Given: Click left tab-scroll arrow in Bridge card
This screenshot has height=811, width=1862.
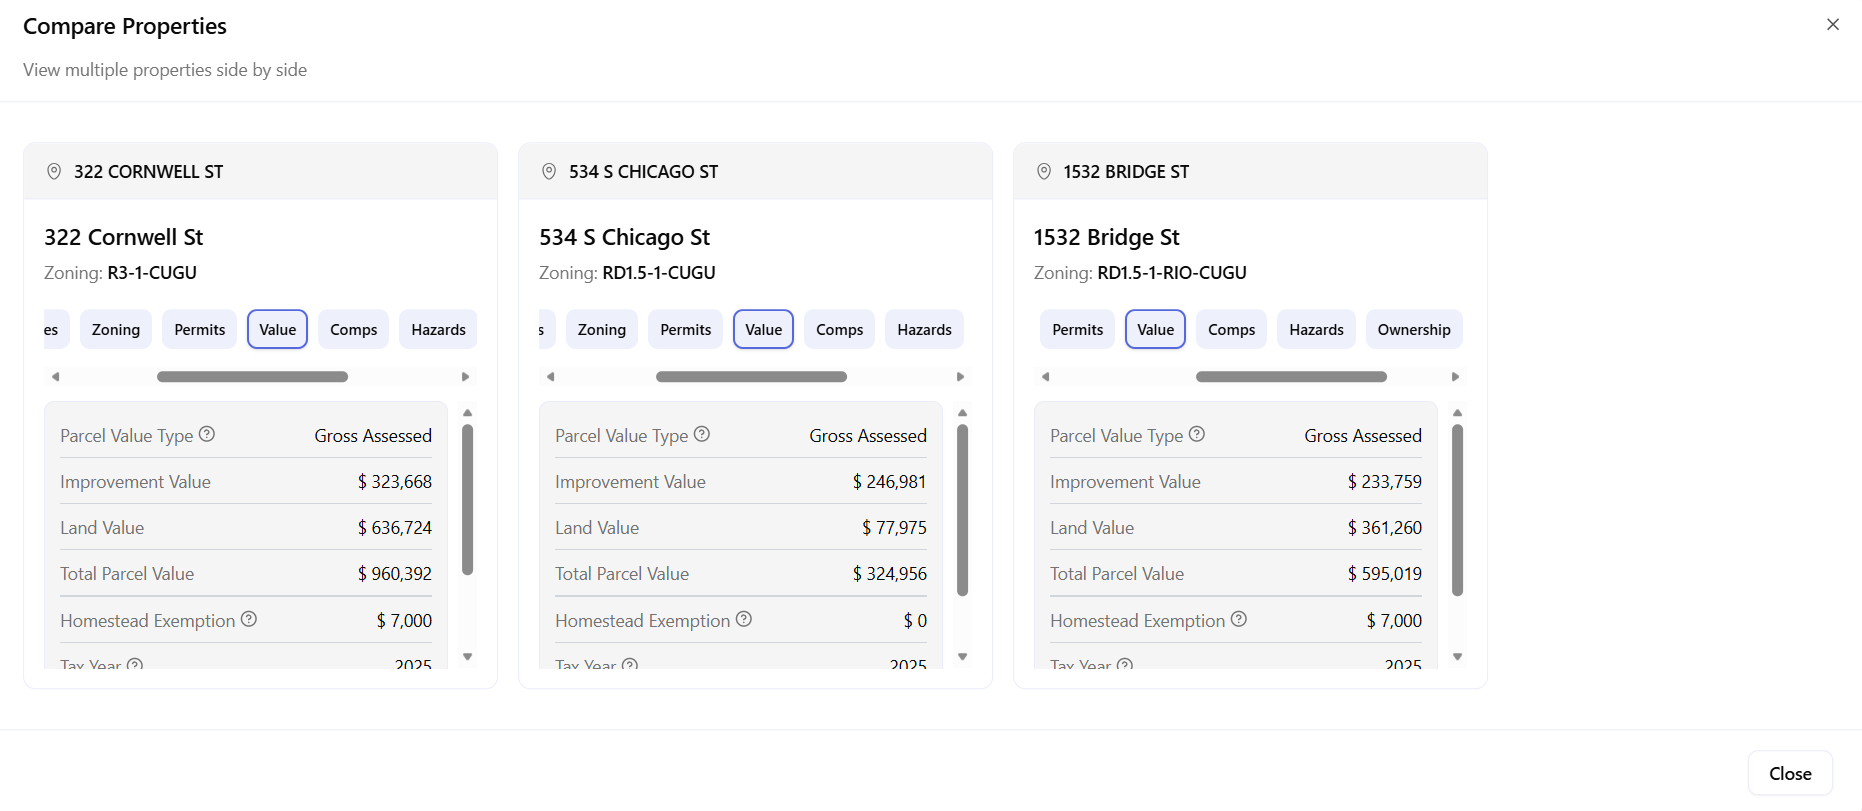Looking at the screenshot, I should 1046,377.
